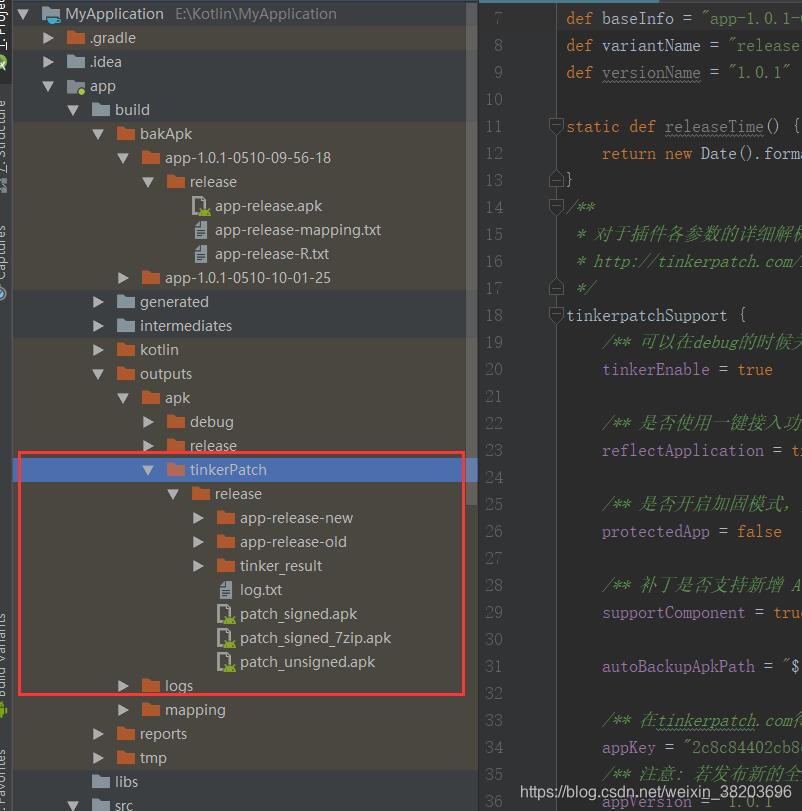Click the libs folder icon

(101, 782)
